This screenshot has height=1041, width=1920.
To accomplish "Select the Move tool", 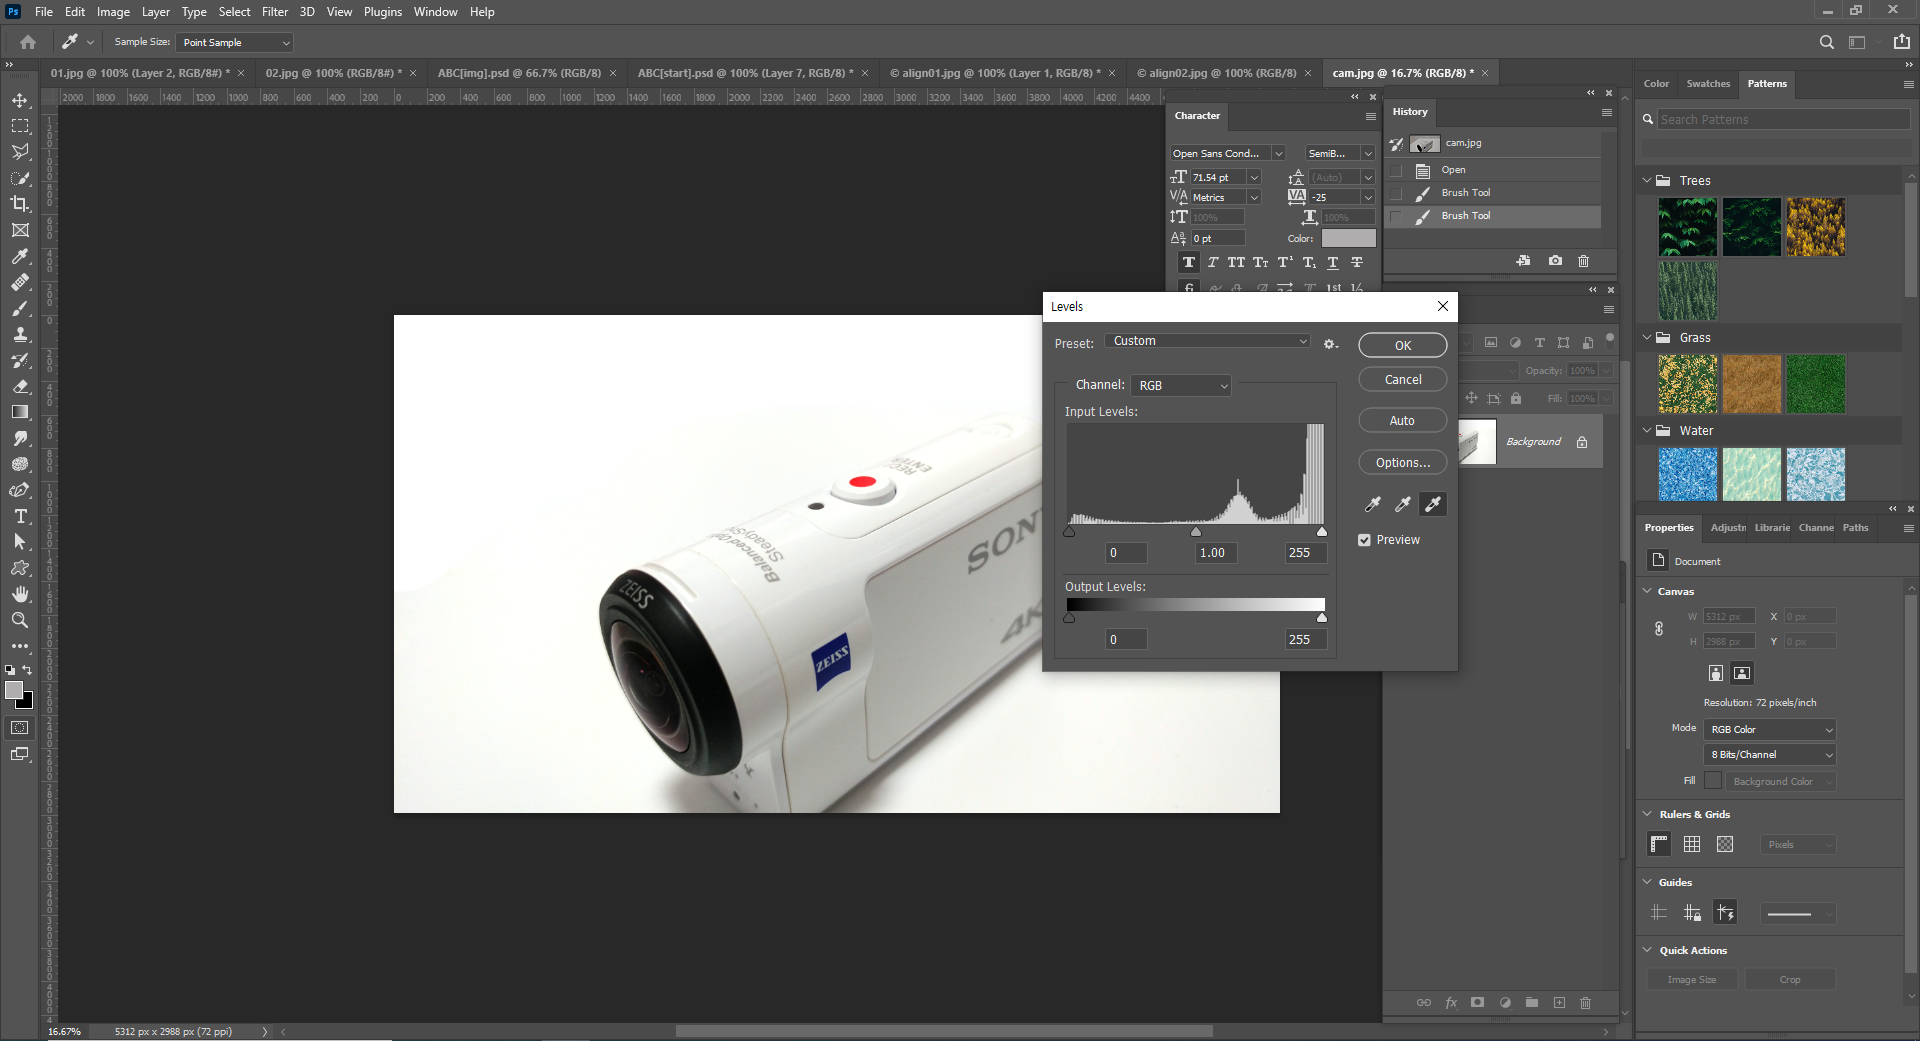I will pyautogui.click(x=20, y=101).
